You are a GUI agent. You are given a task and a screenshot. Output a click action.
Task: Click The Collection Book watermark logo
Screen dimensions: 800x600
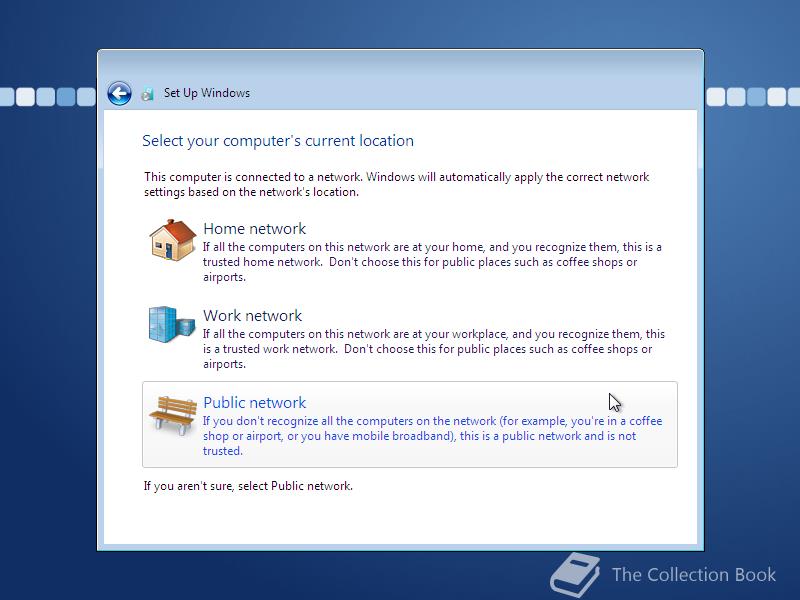pyautogui.click(x=578, y=575)
